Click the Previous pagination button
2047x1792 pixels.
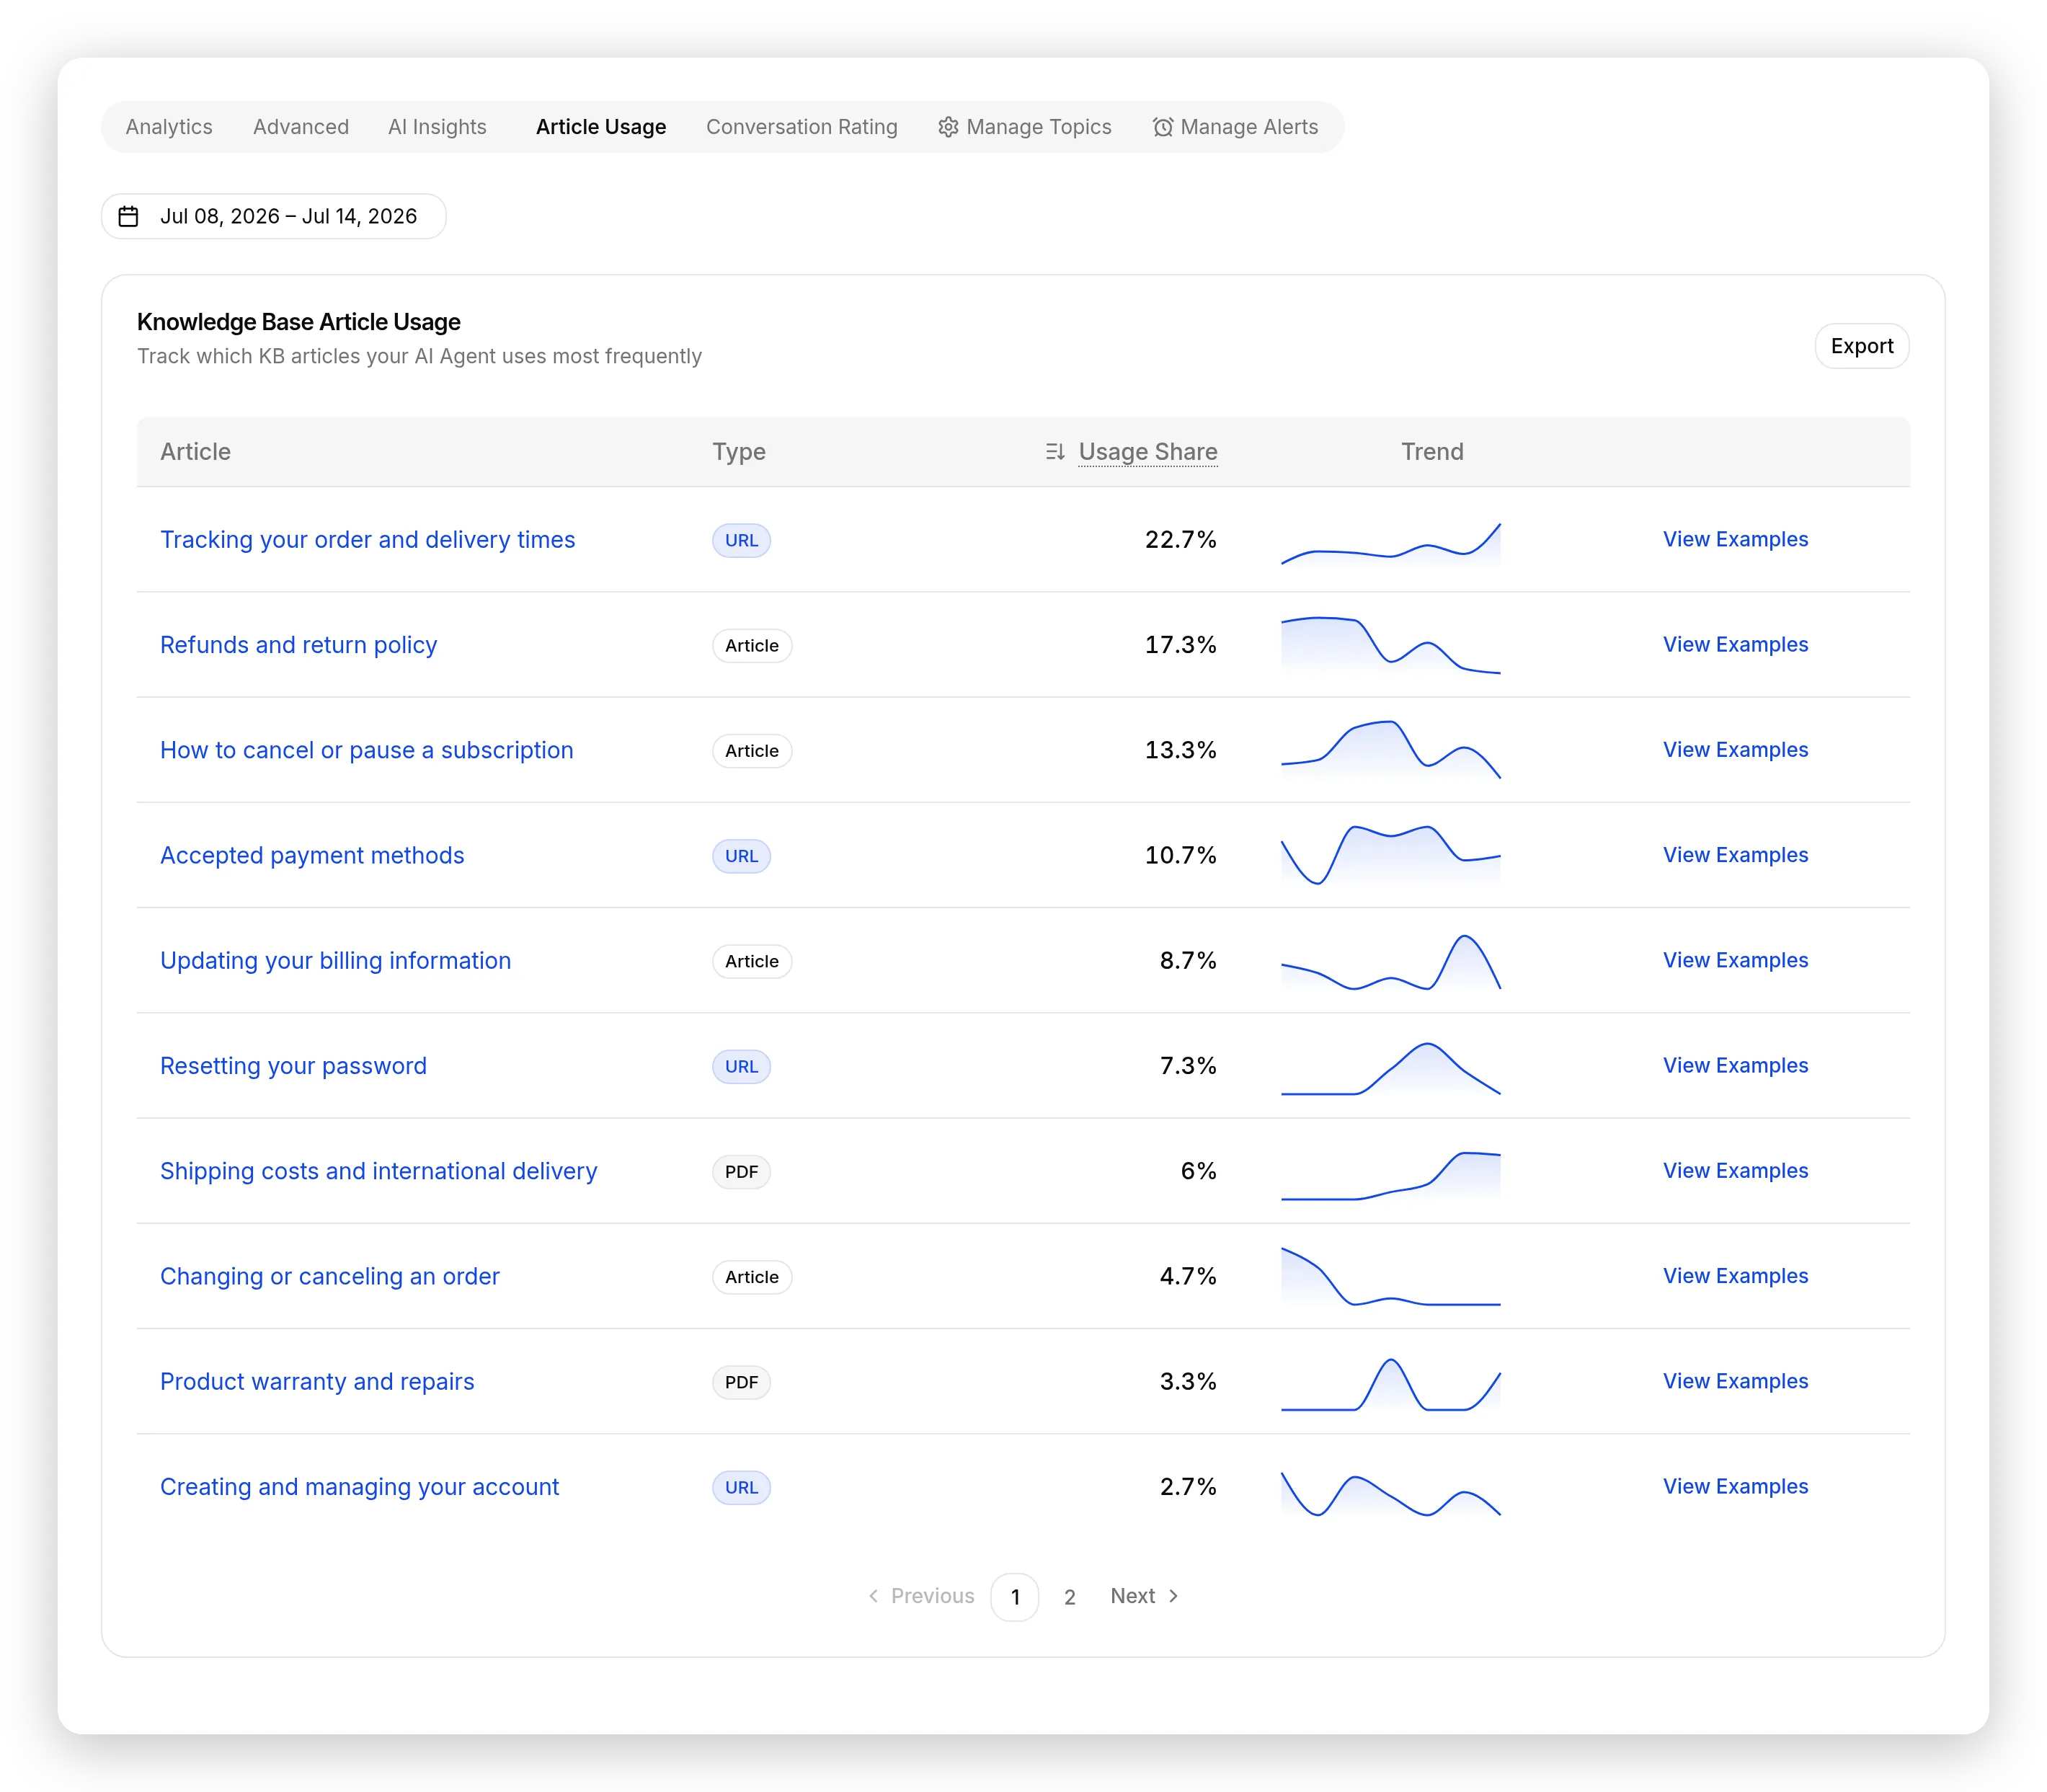(921, 1596)
